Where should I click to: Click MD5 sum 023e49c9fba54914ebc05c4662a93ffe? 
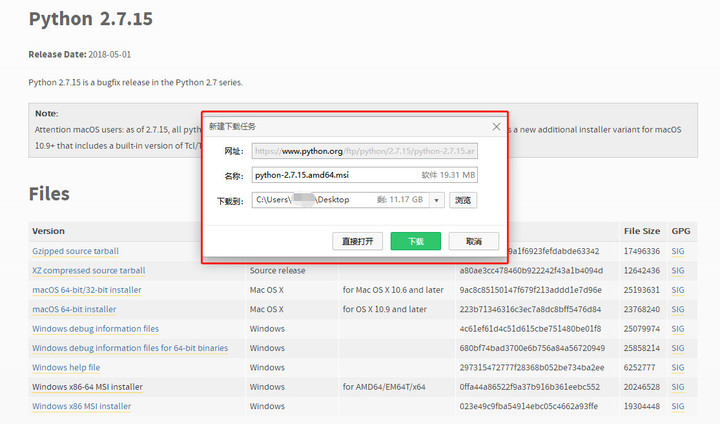[529, 406]
